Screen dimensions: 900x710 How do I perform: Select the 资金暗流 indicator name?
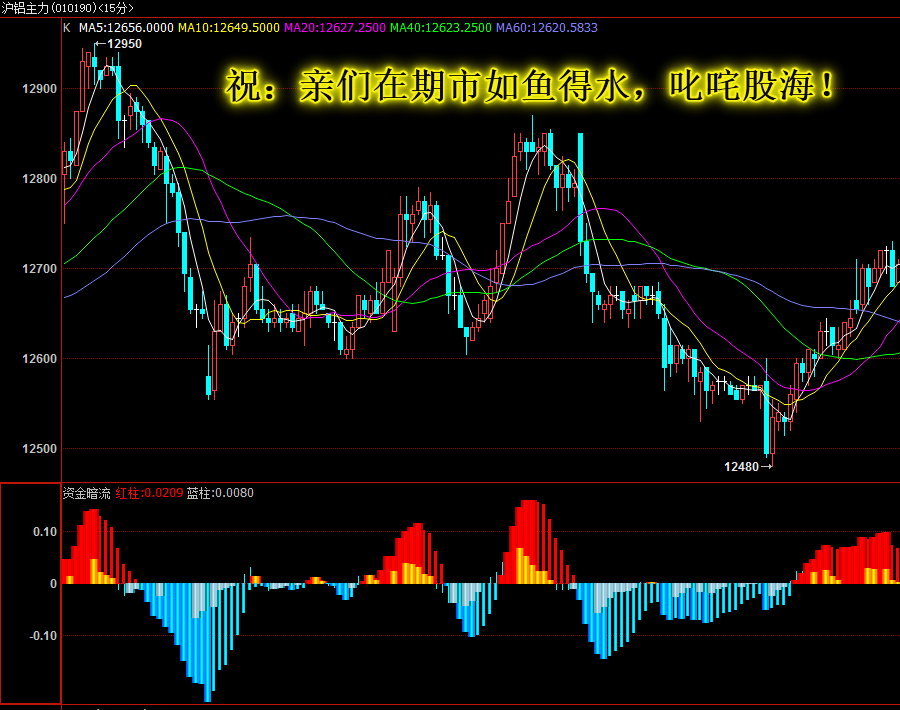(86, 493)
